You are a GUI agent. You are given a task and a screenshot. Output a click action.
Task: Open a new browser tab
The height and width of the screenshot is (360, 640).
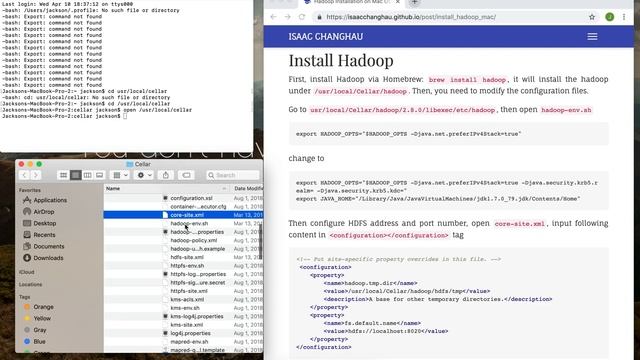coord(414,2)
